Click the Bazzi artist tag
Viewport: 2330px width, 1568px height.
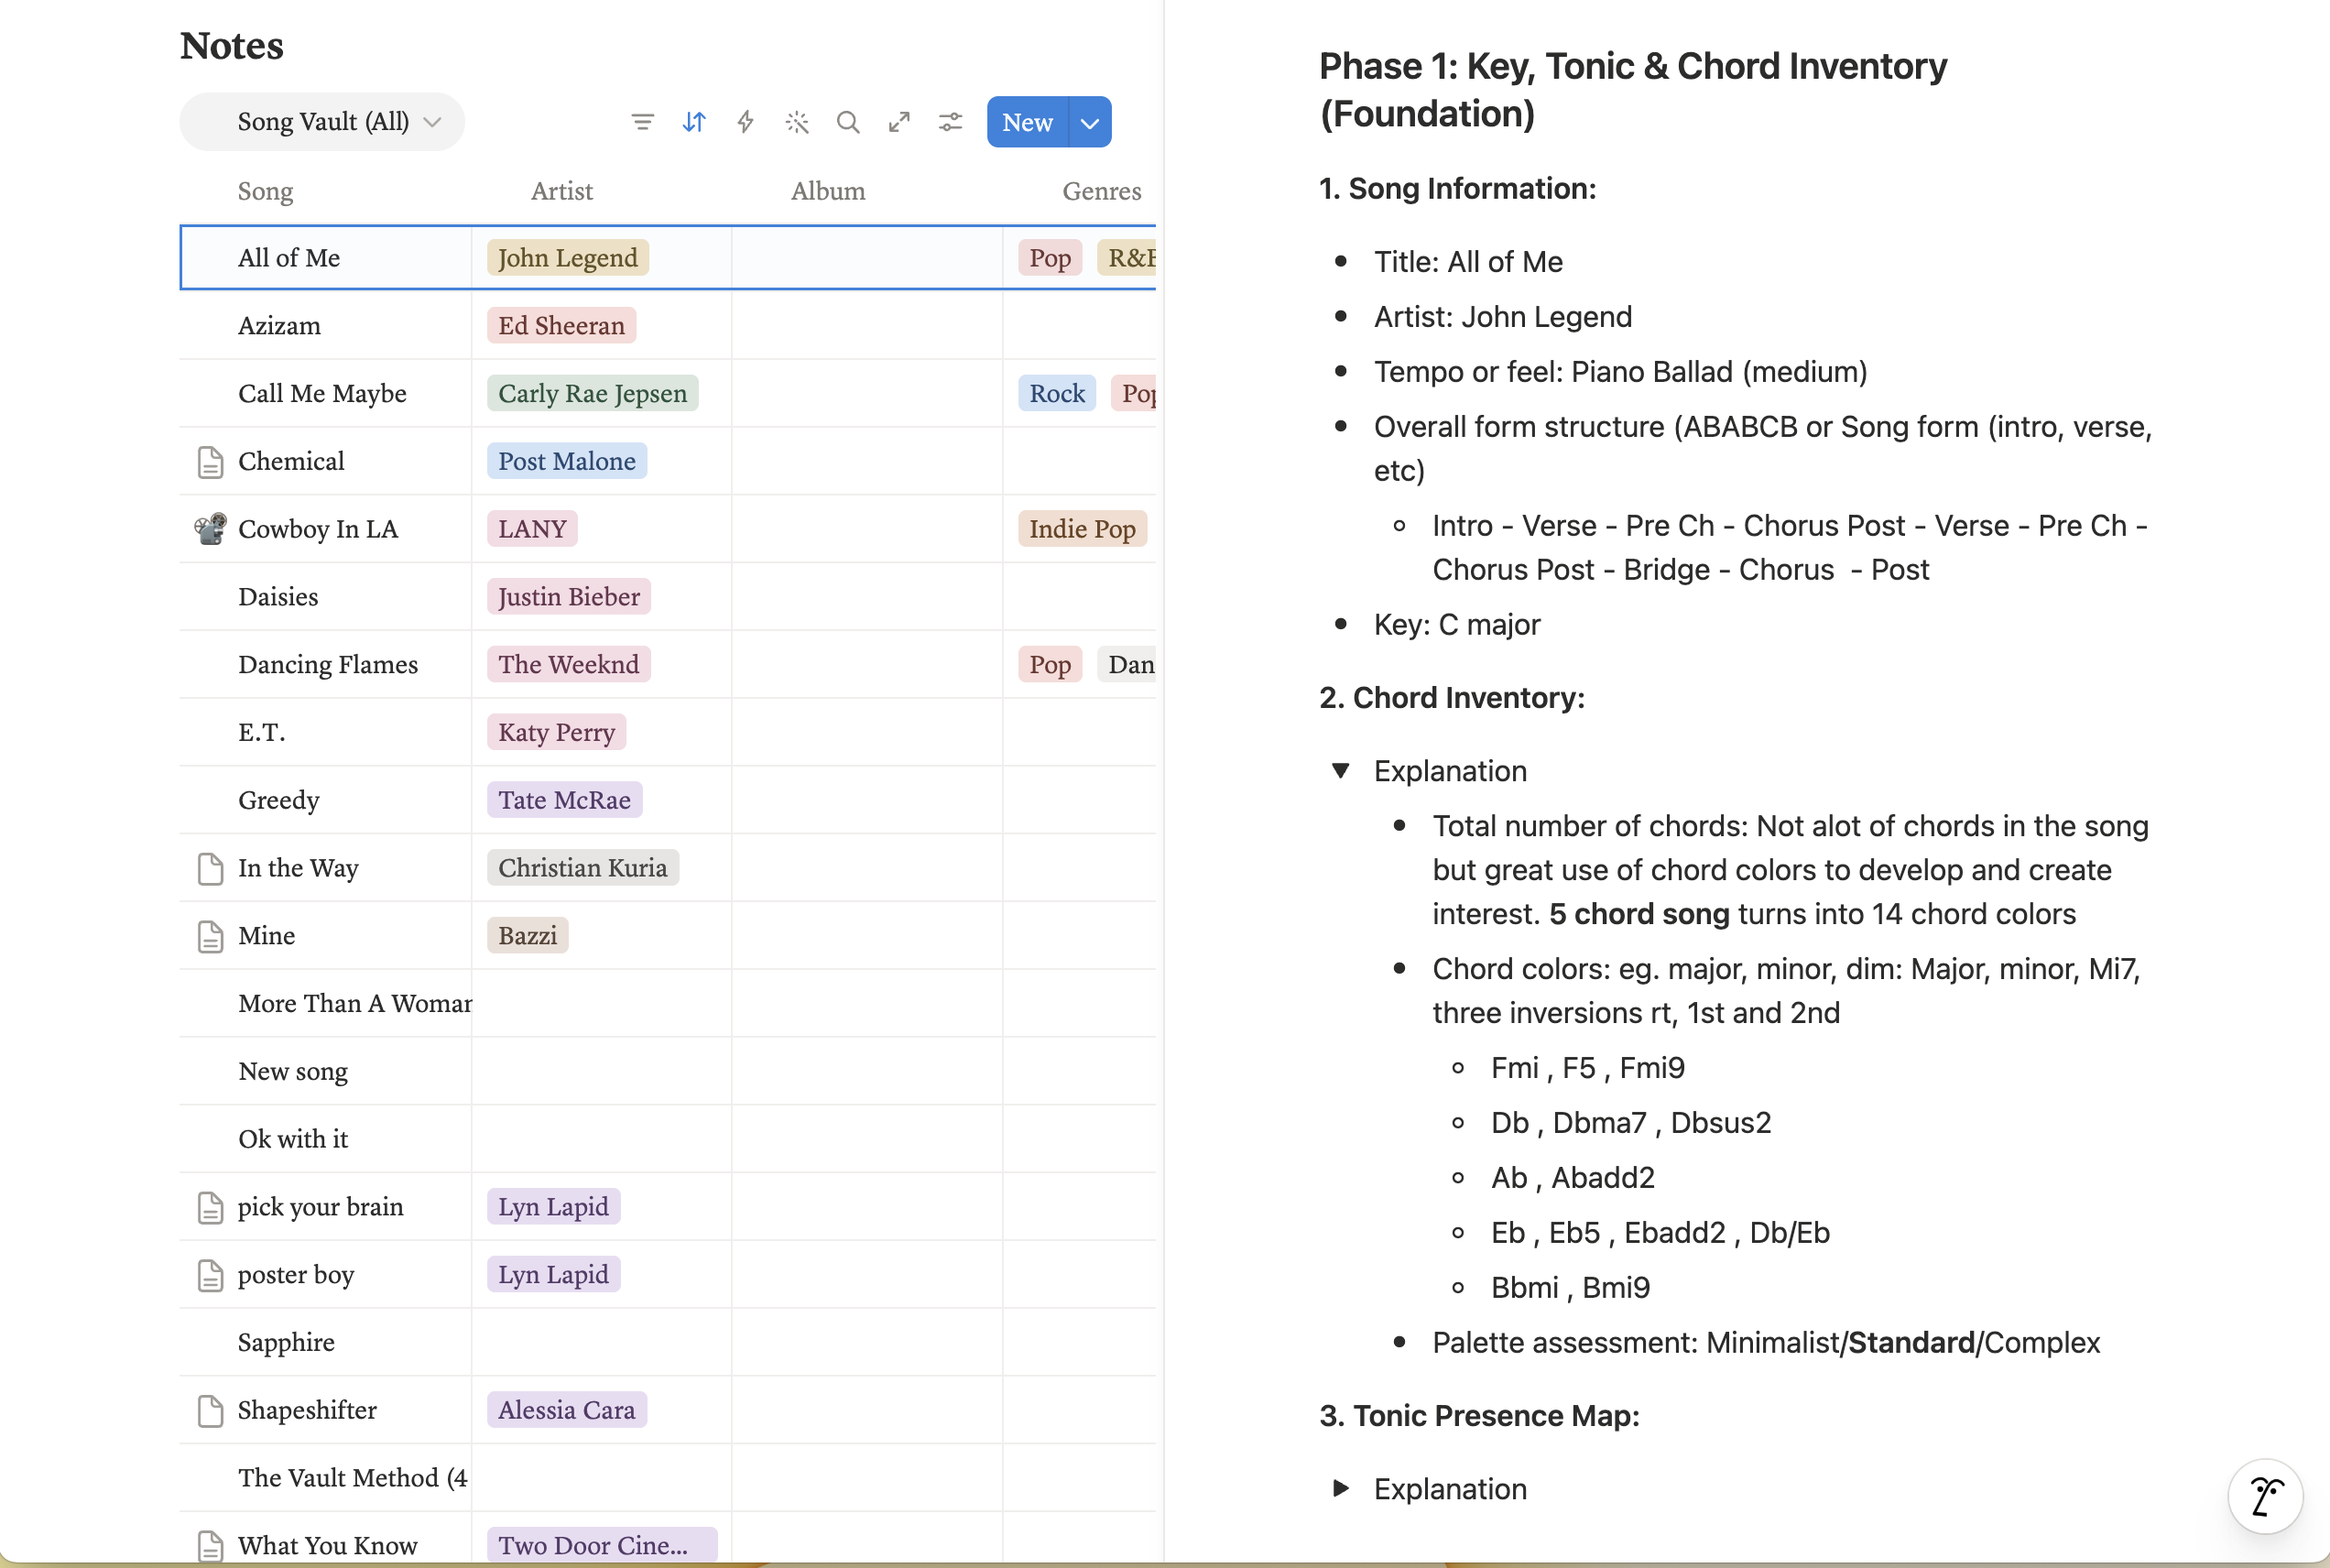click(528, 936)
